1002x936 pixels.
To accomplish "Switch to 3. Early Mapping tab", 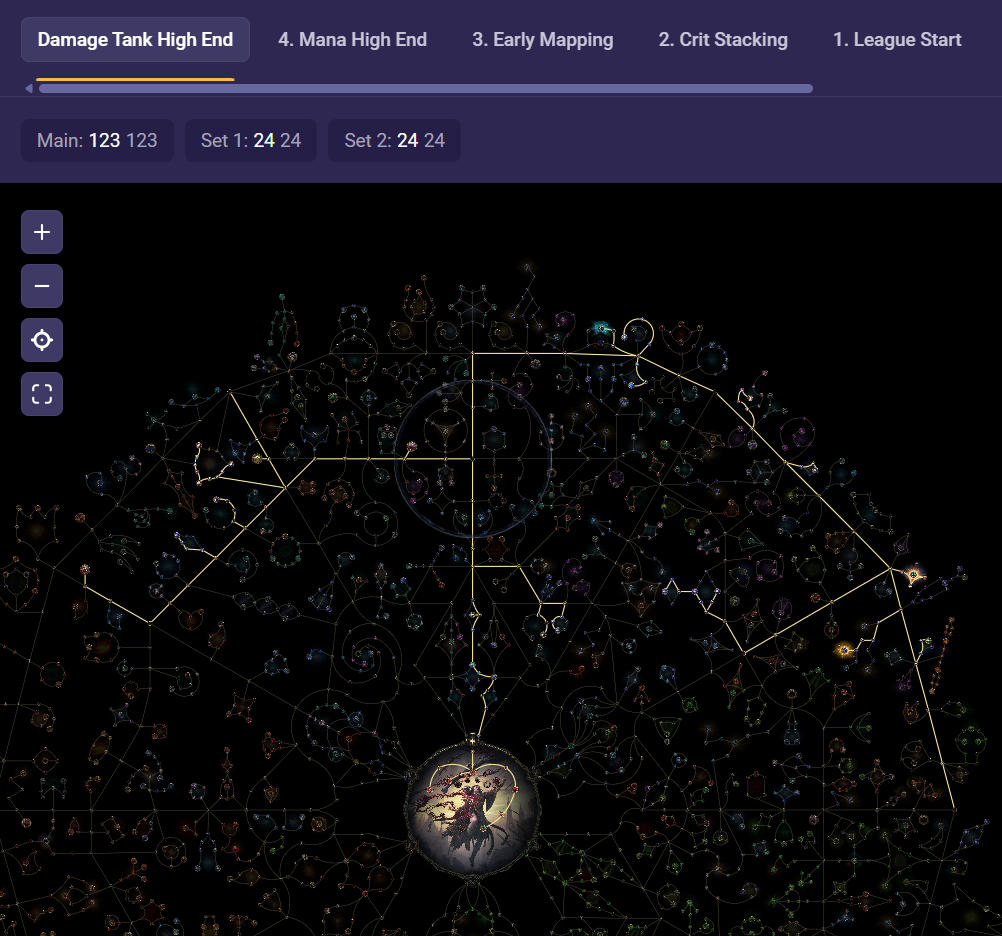I will point(542,40).
